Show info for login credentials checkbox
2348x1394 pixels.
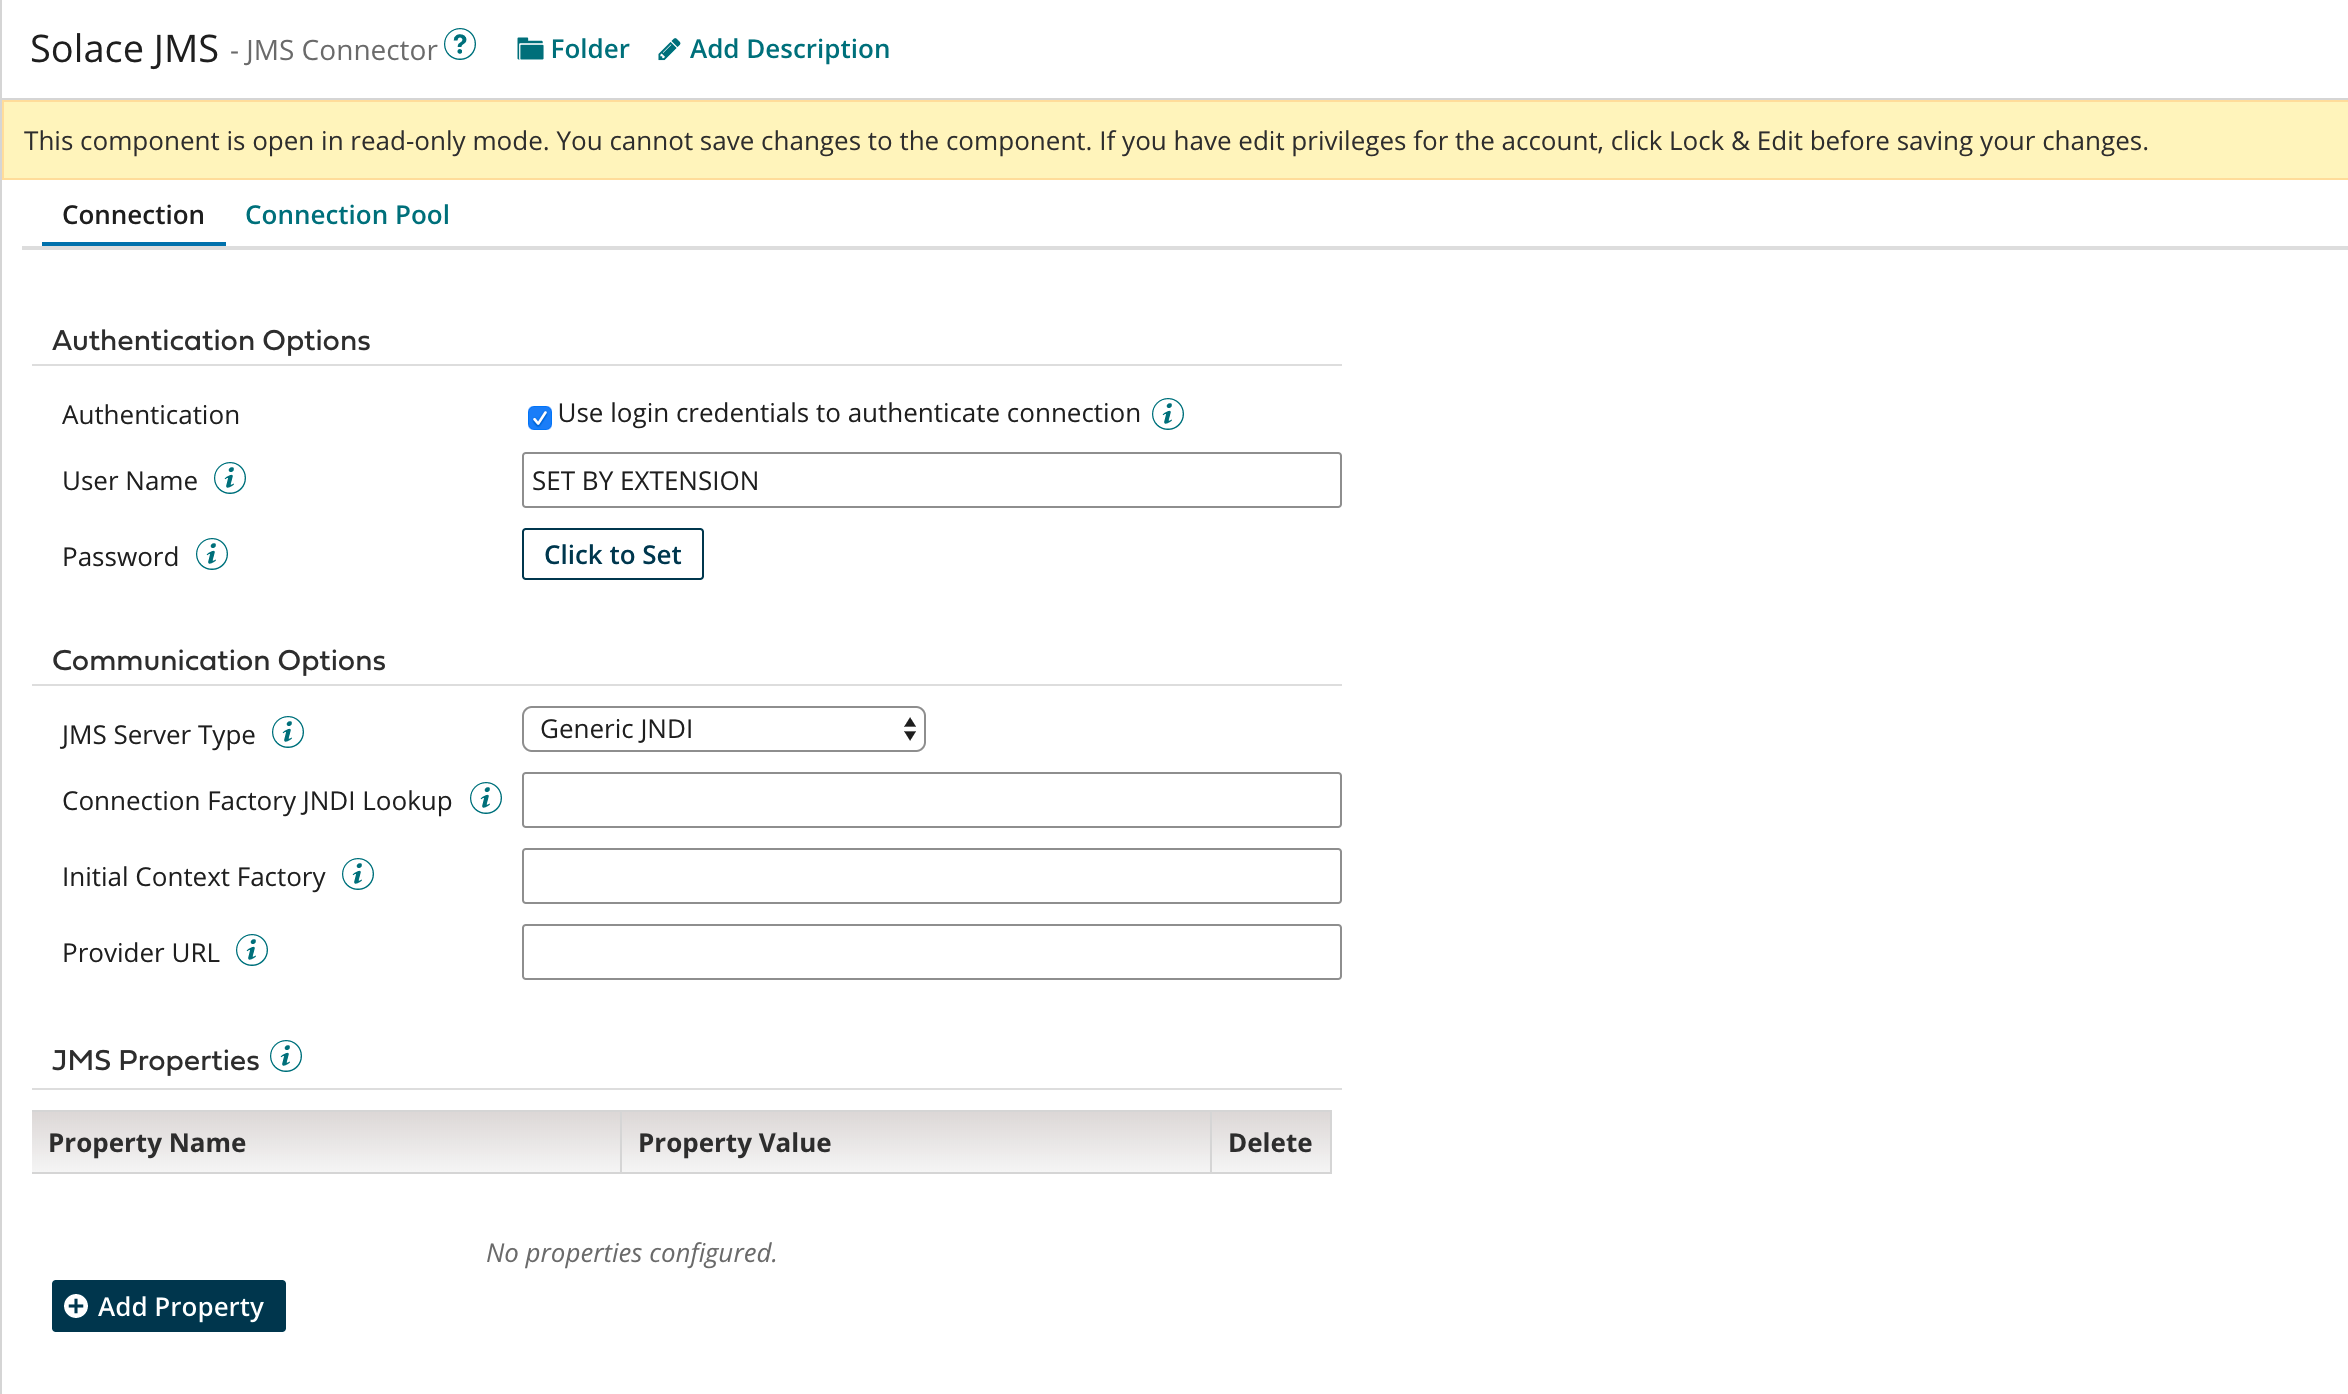[x=1168, y=413]
